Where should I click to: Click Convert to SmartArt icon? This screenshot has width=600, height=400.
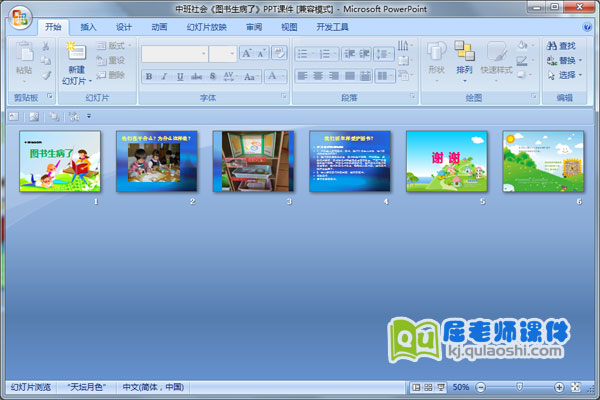click(x=404, y=75)
